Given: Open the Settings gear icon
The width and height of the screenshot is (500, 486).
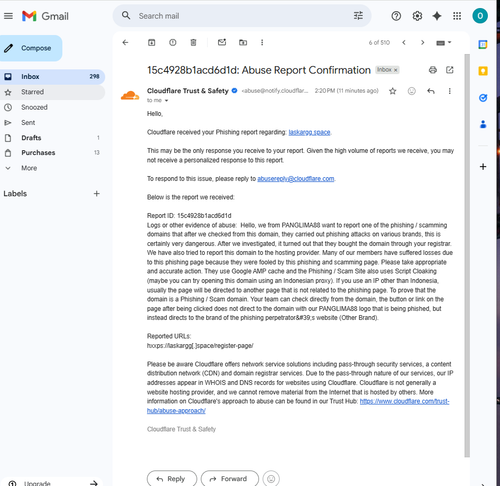Looking at the screenshot, I should pos(417,16).
